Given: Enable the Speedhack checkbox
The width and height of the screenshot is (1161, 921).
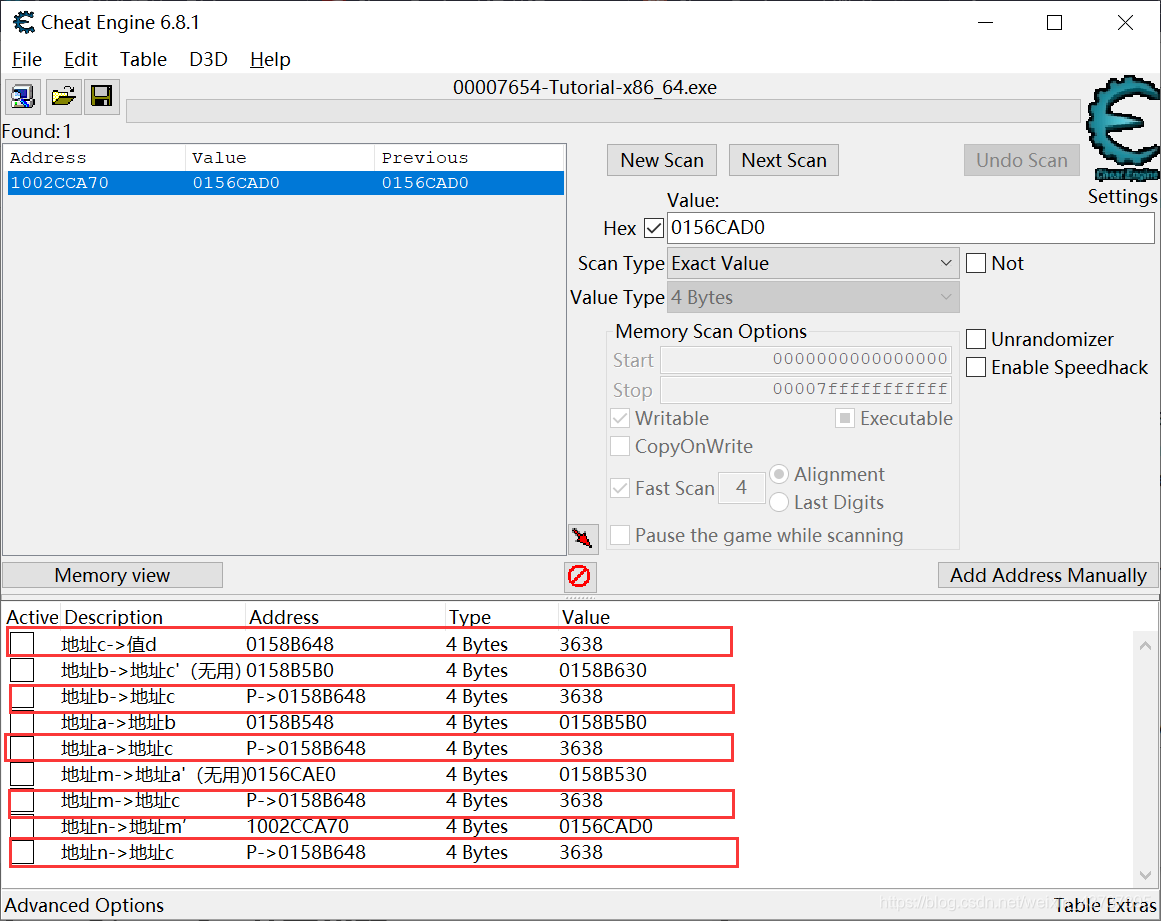Looking at the screenshot, I should coord(976,367).
